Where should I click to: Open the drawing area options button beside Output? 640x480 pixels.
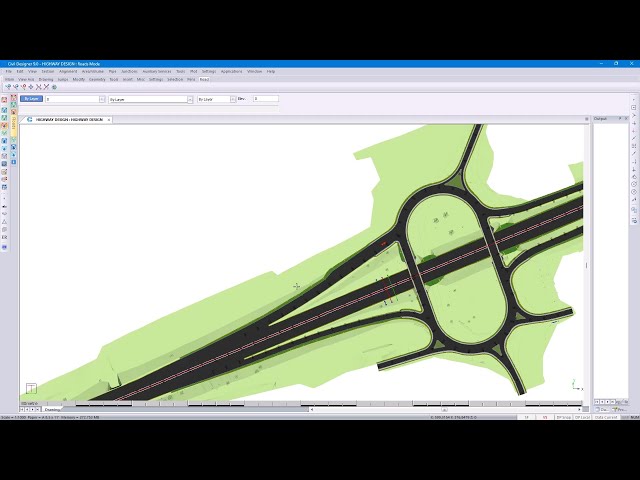(587, 119)
